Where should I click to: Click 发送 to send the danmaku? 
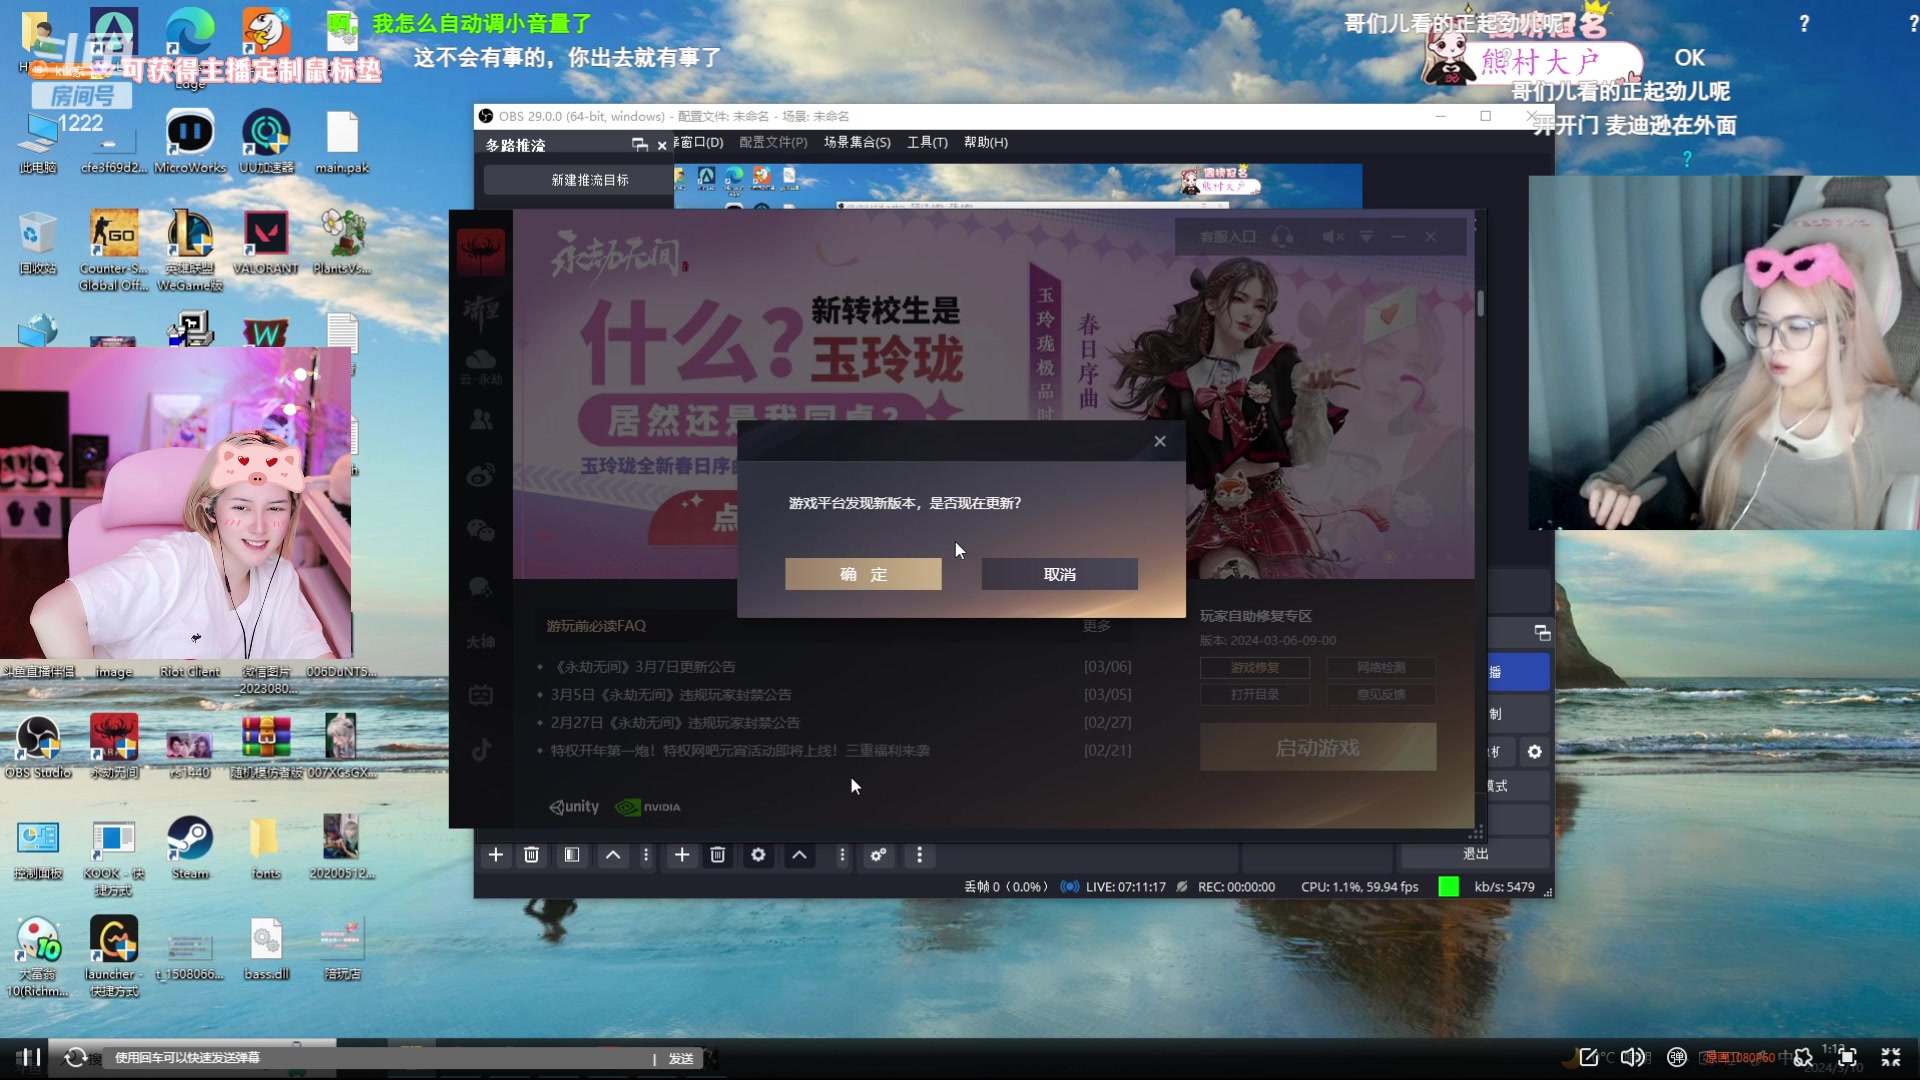tap(681, 1058)
